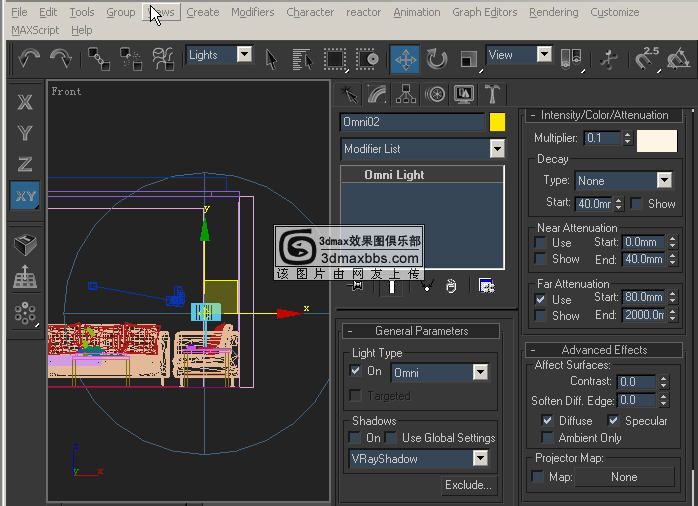Collapse the Intensity/Color/Attenuation rollout

tap(604, 115)
